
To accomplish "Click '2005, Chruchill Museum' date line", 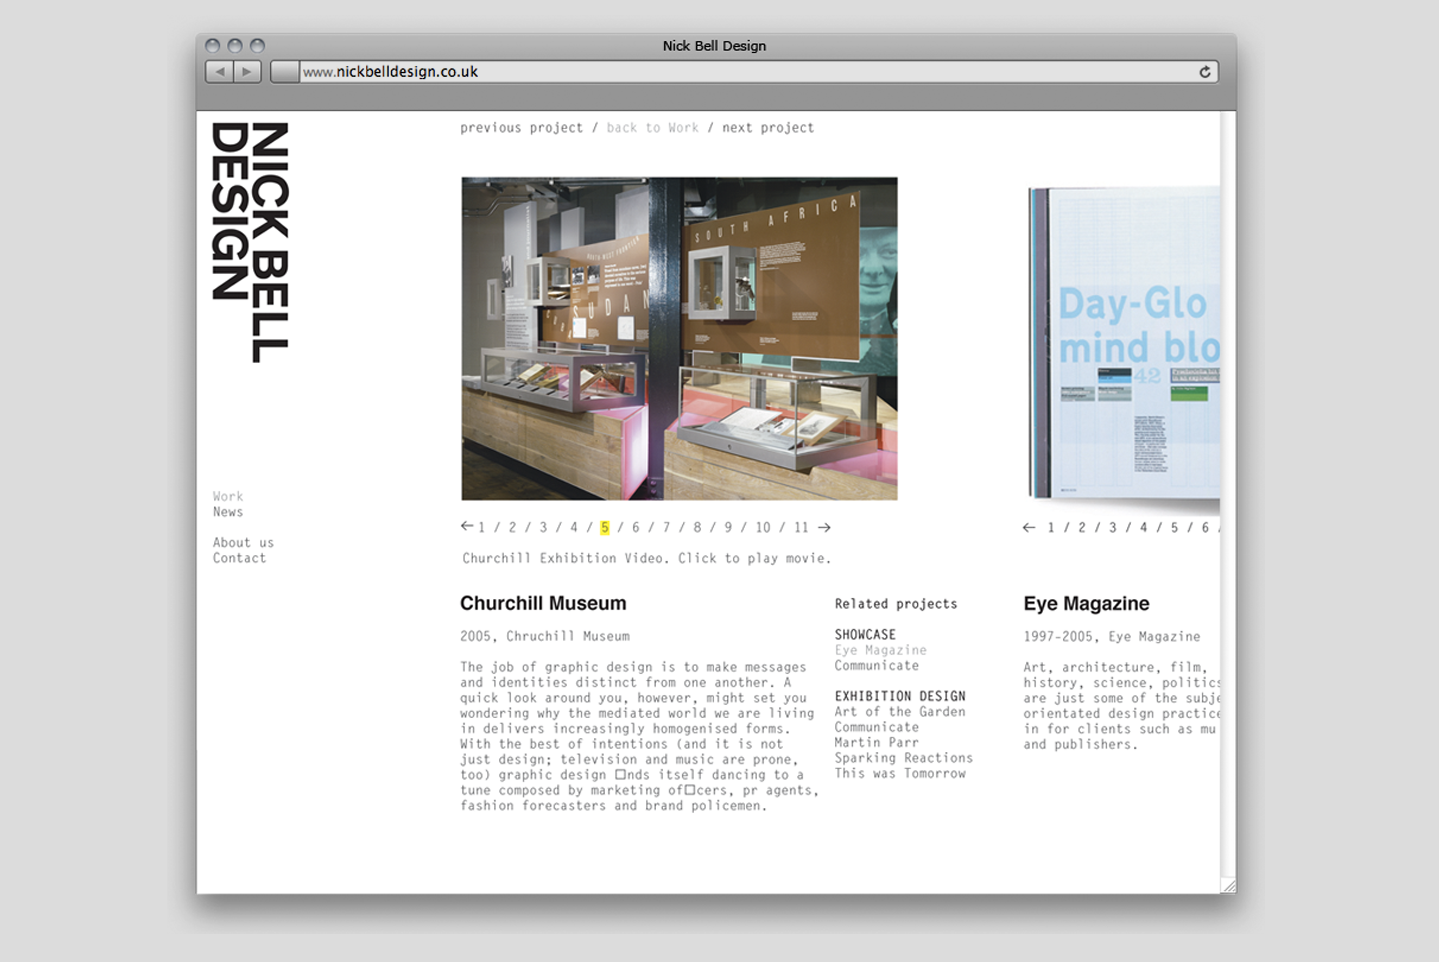I will point(545,636).
